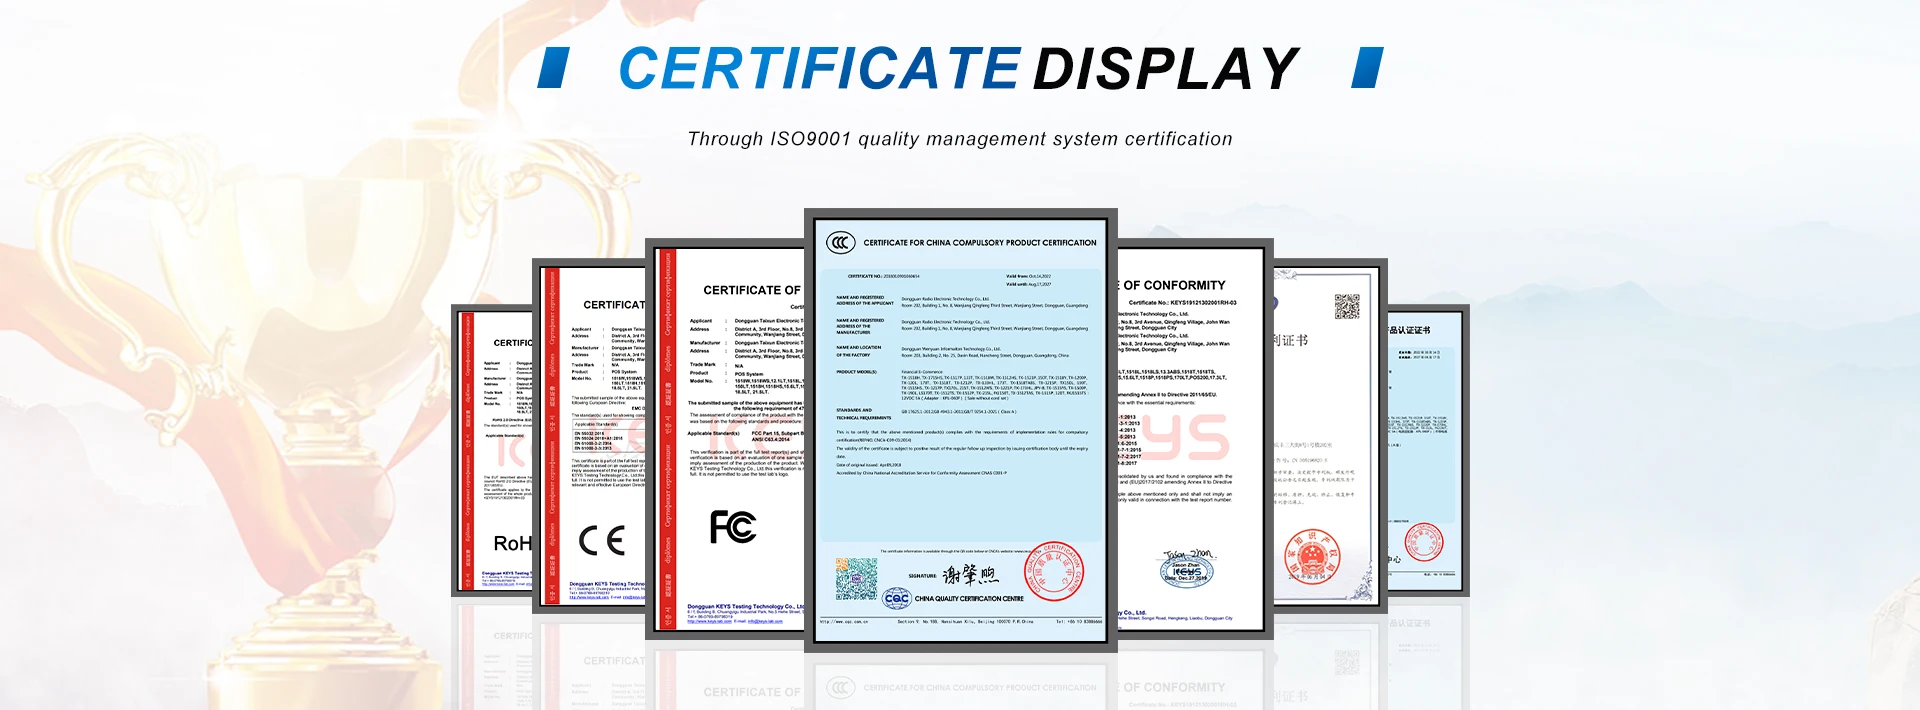
Task: Click the CQC logo on center certificate
Action: point(896,598)
